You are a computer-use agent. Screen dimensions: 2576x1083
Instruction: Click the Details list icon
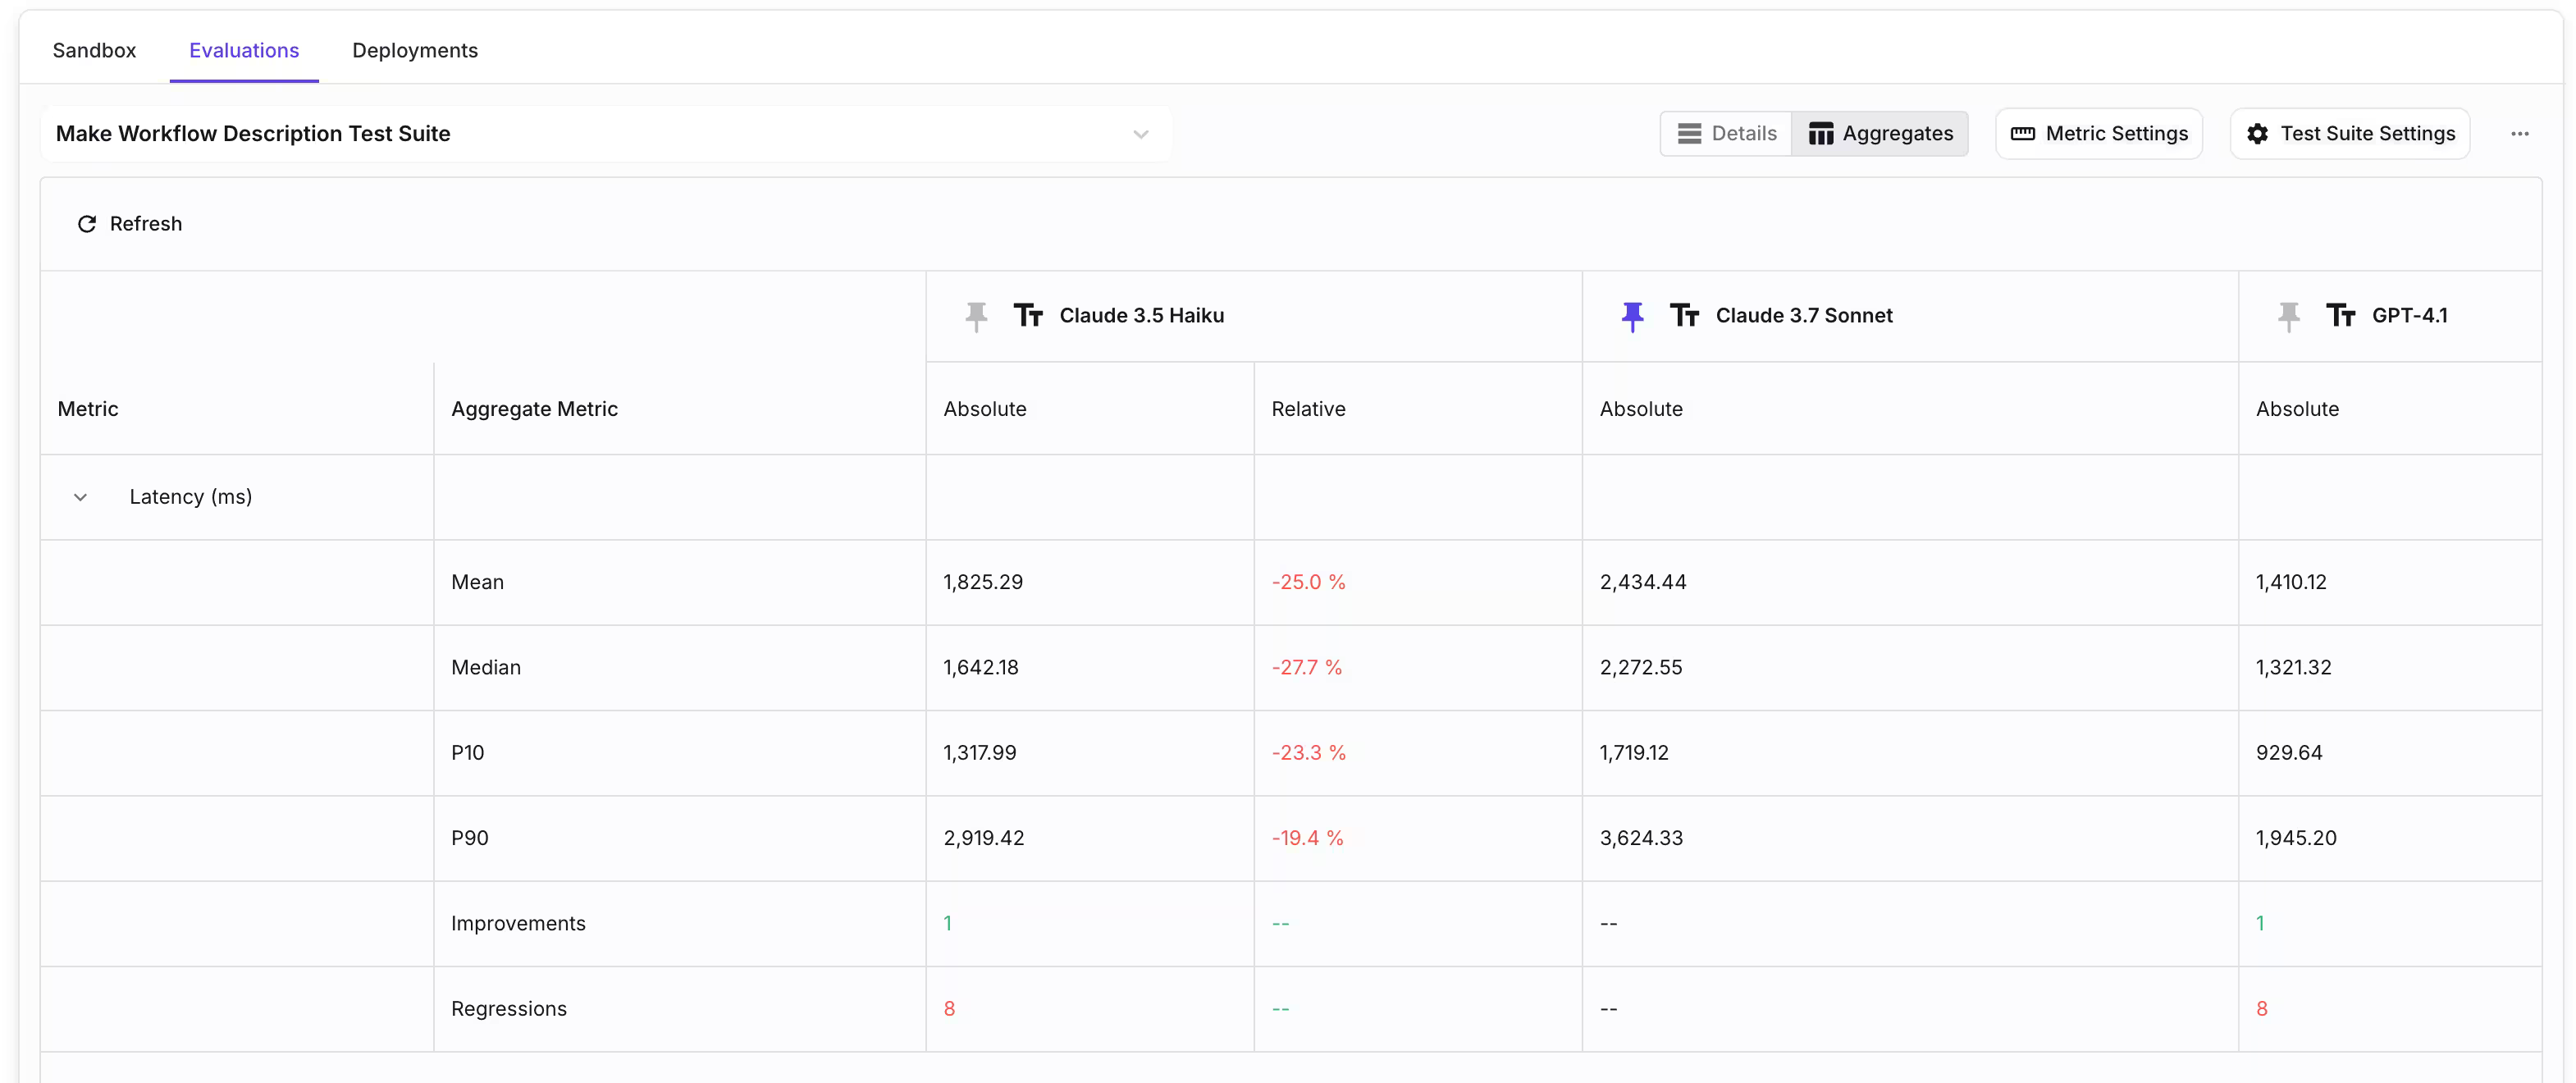tap(1689, 134)
